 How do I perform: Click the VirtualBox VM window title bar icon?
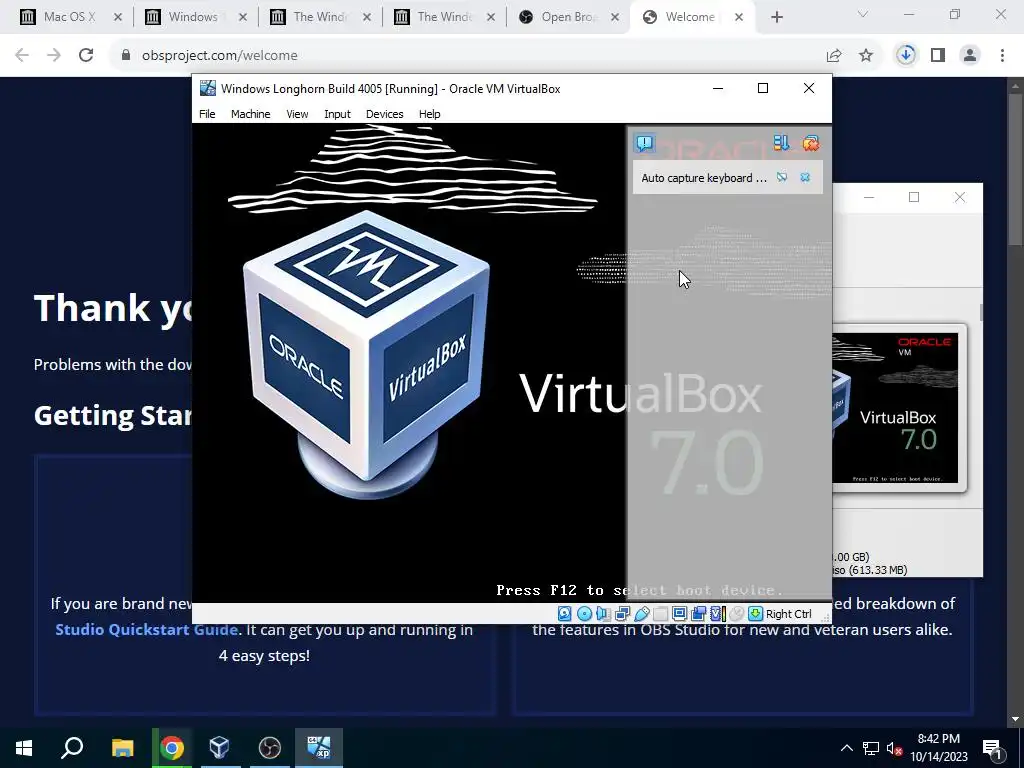point(208,88)
